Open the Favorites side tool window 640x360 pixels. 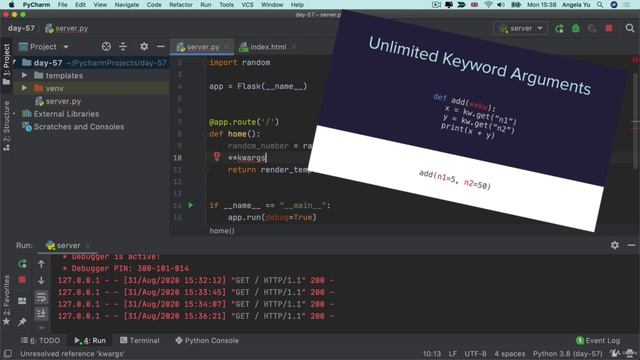pyautogui.click(x=6, y=300)
